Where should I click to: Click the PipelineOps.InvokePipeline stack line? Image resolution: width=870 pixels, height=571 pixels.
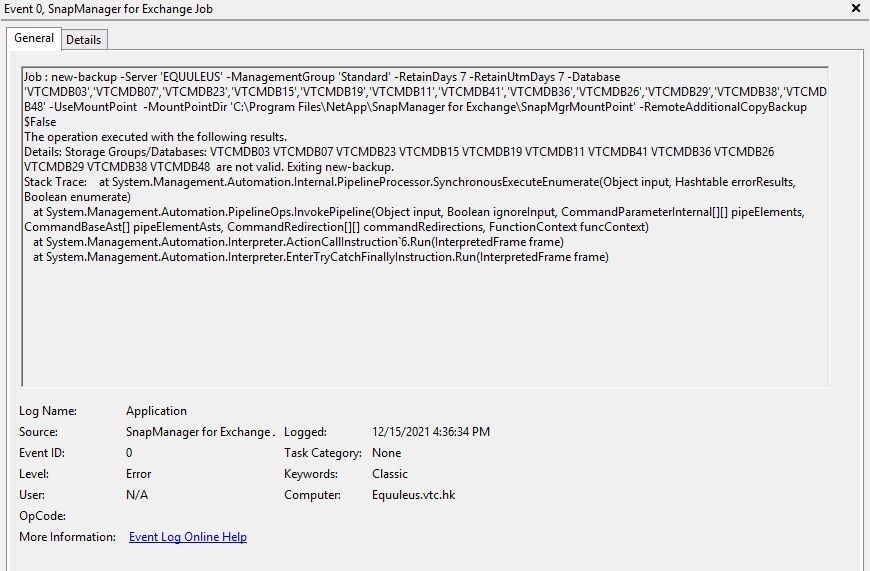pyautogui.click(x=419, y=212)
